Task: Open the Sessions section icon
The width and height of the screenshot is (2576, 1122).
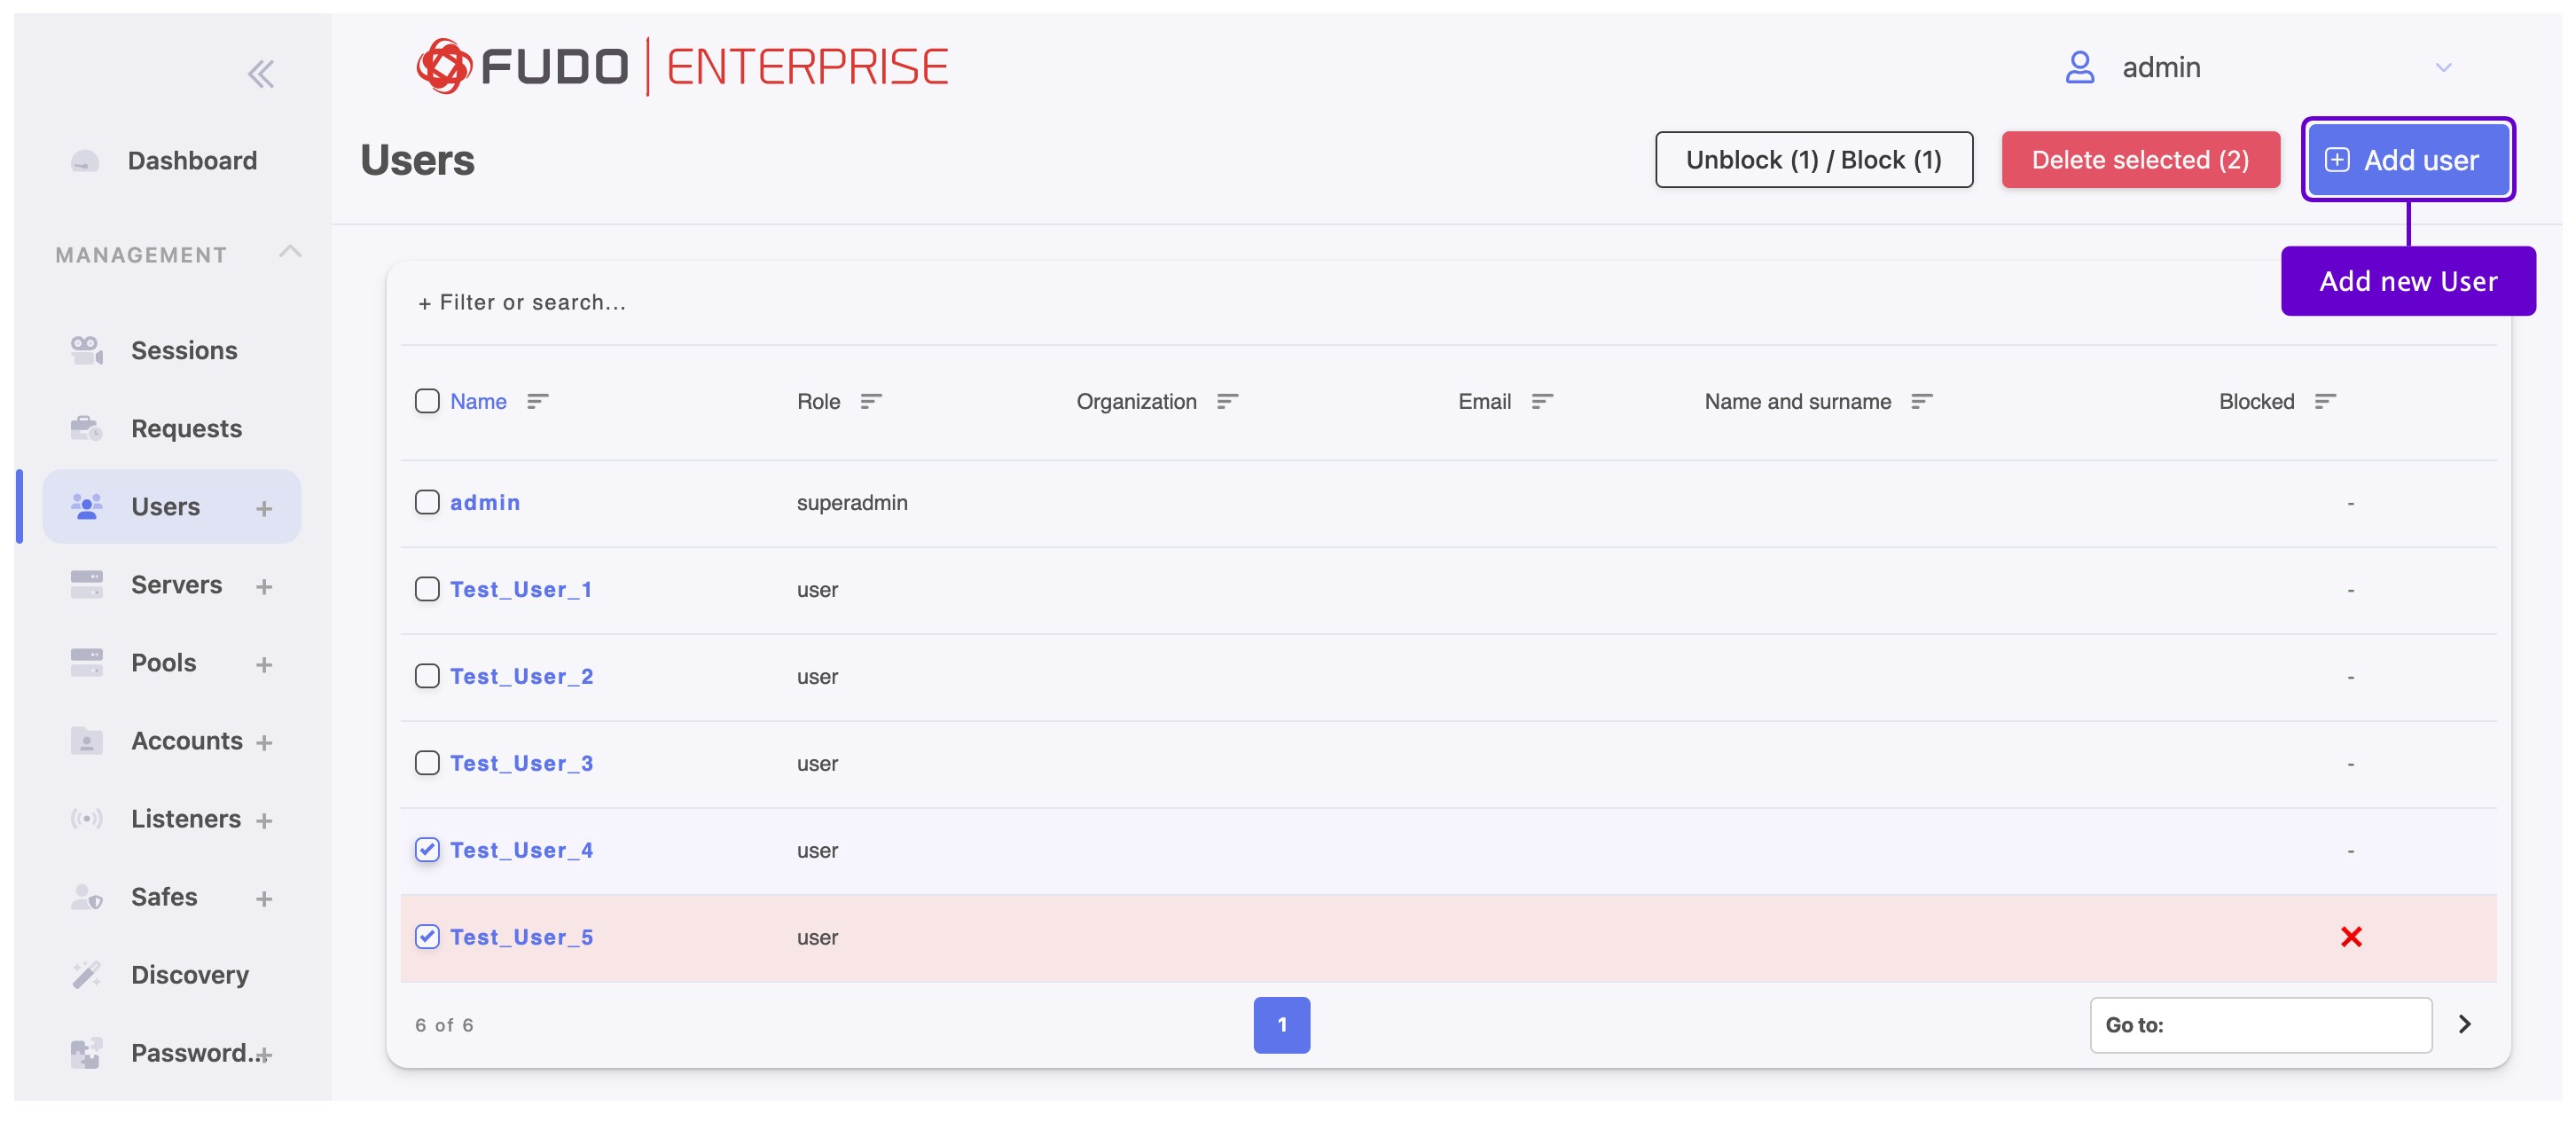Action: click(86, 350)
